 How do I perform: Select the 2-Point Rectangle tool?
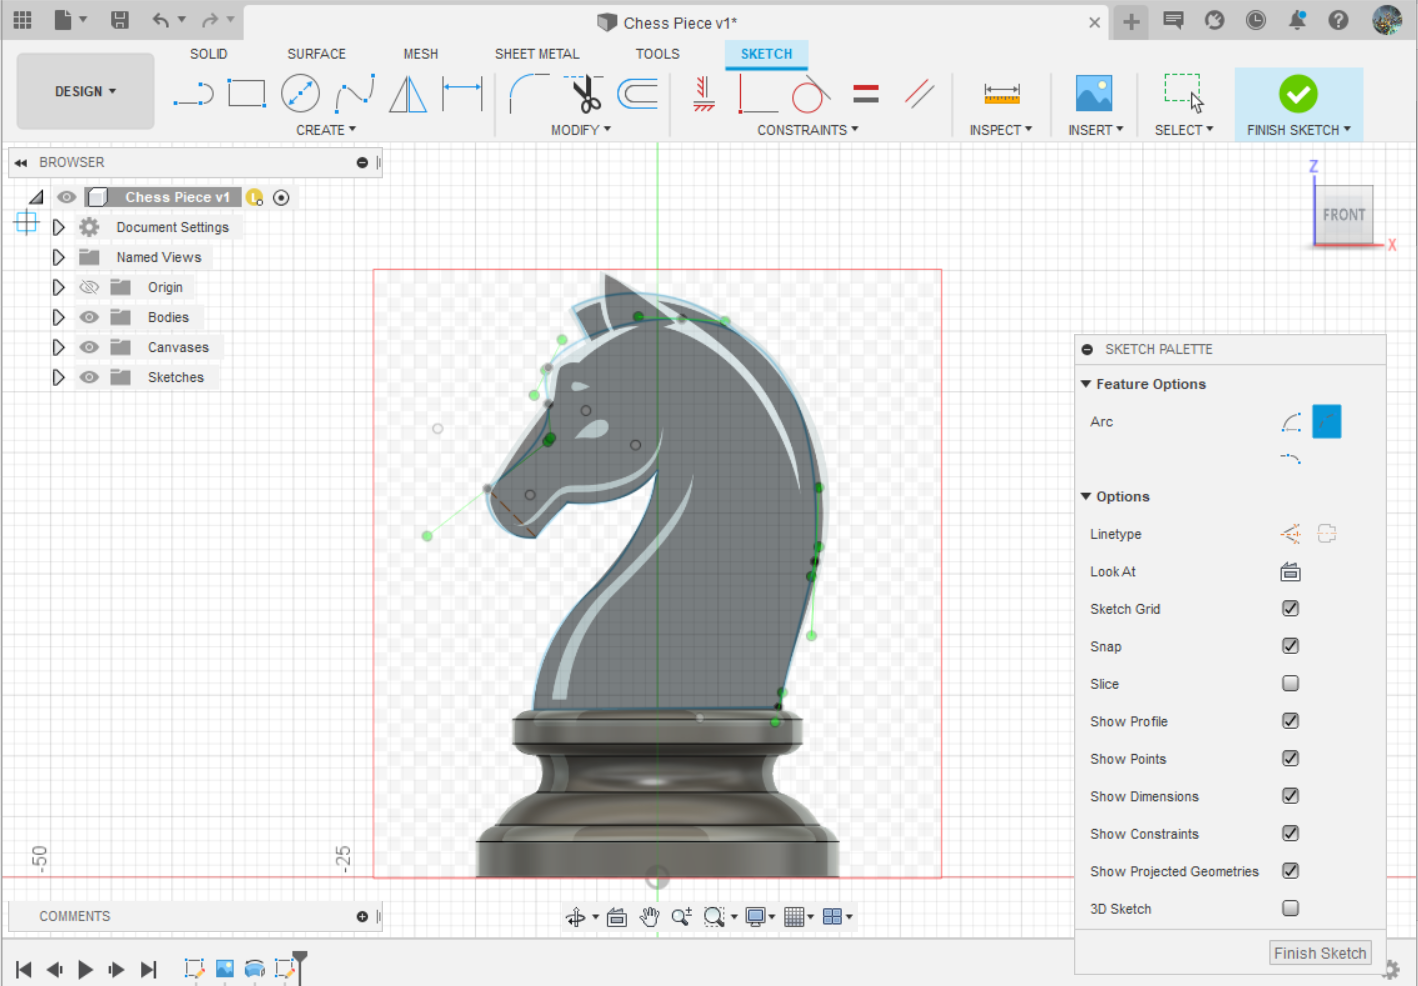coord(247,94)
